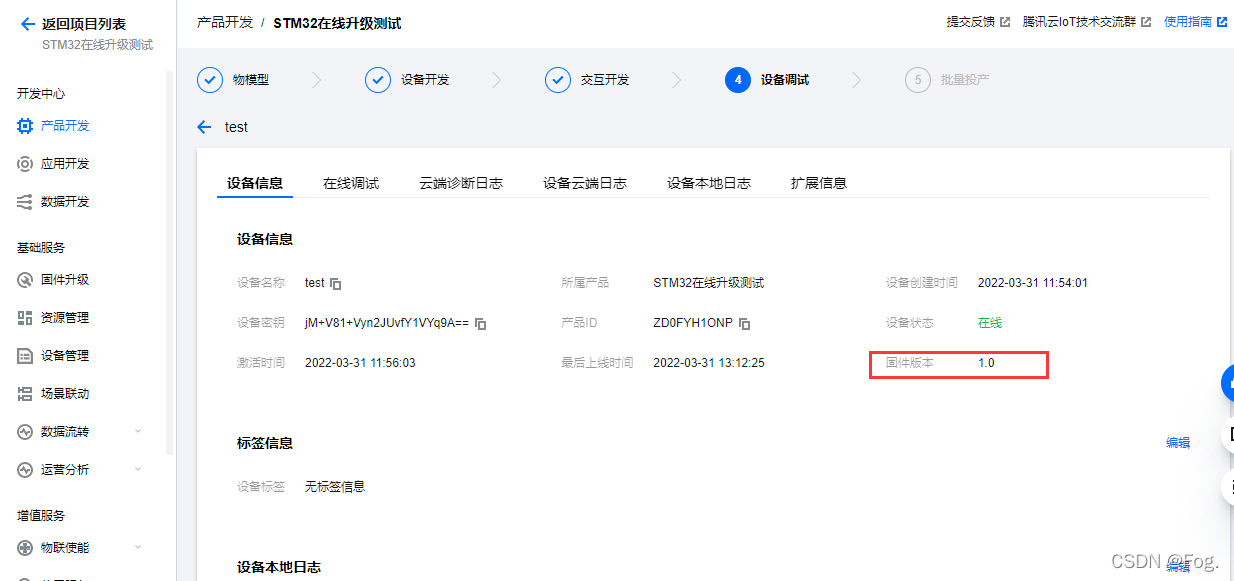Switch to 设备信息 tab
The image size is (1234, 581).
point(255,183)
